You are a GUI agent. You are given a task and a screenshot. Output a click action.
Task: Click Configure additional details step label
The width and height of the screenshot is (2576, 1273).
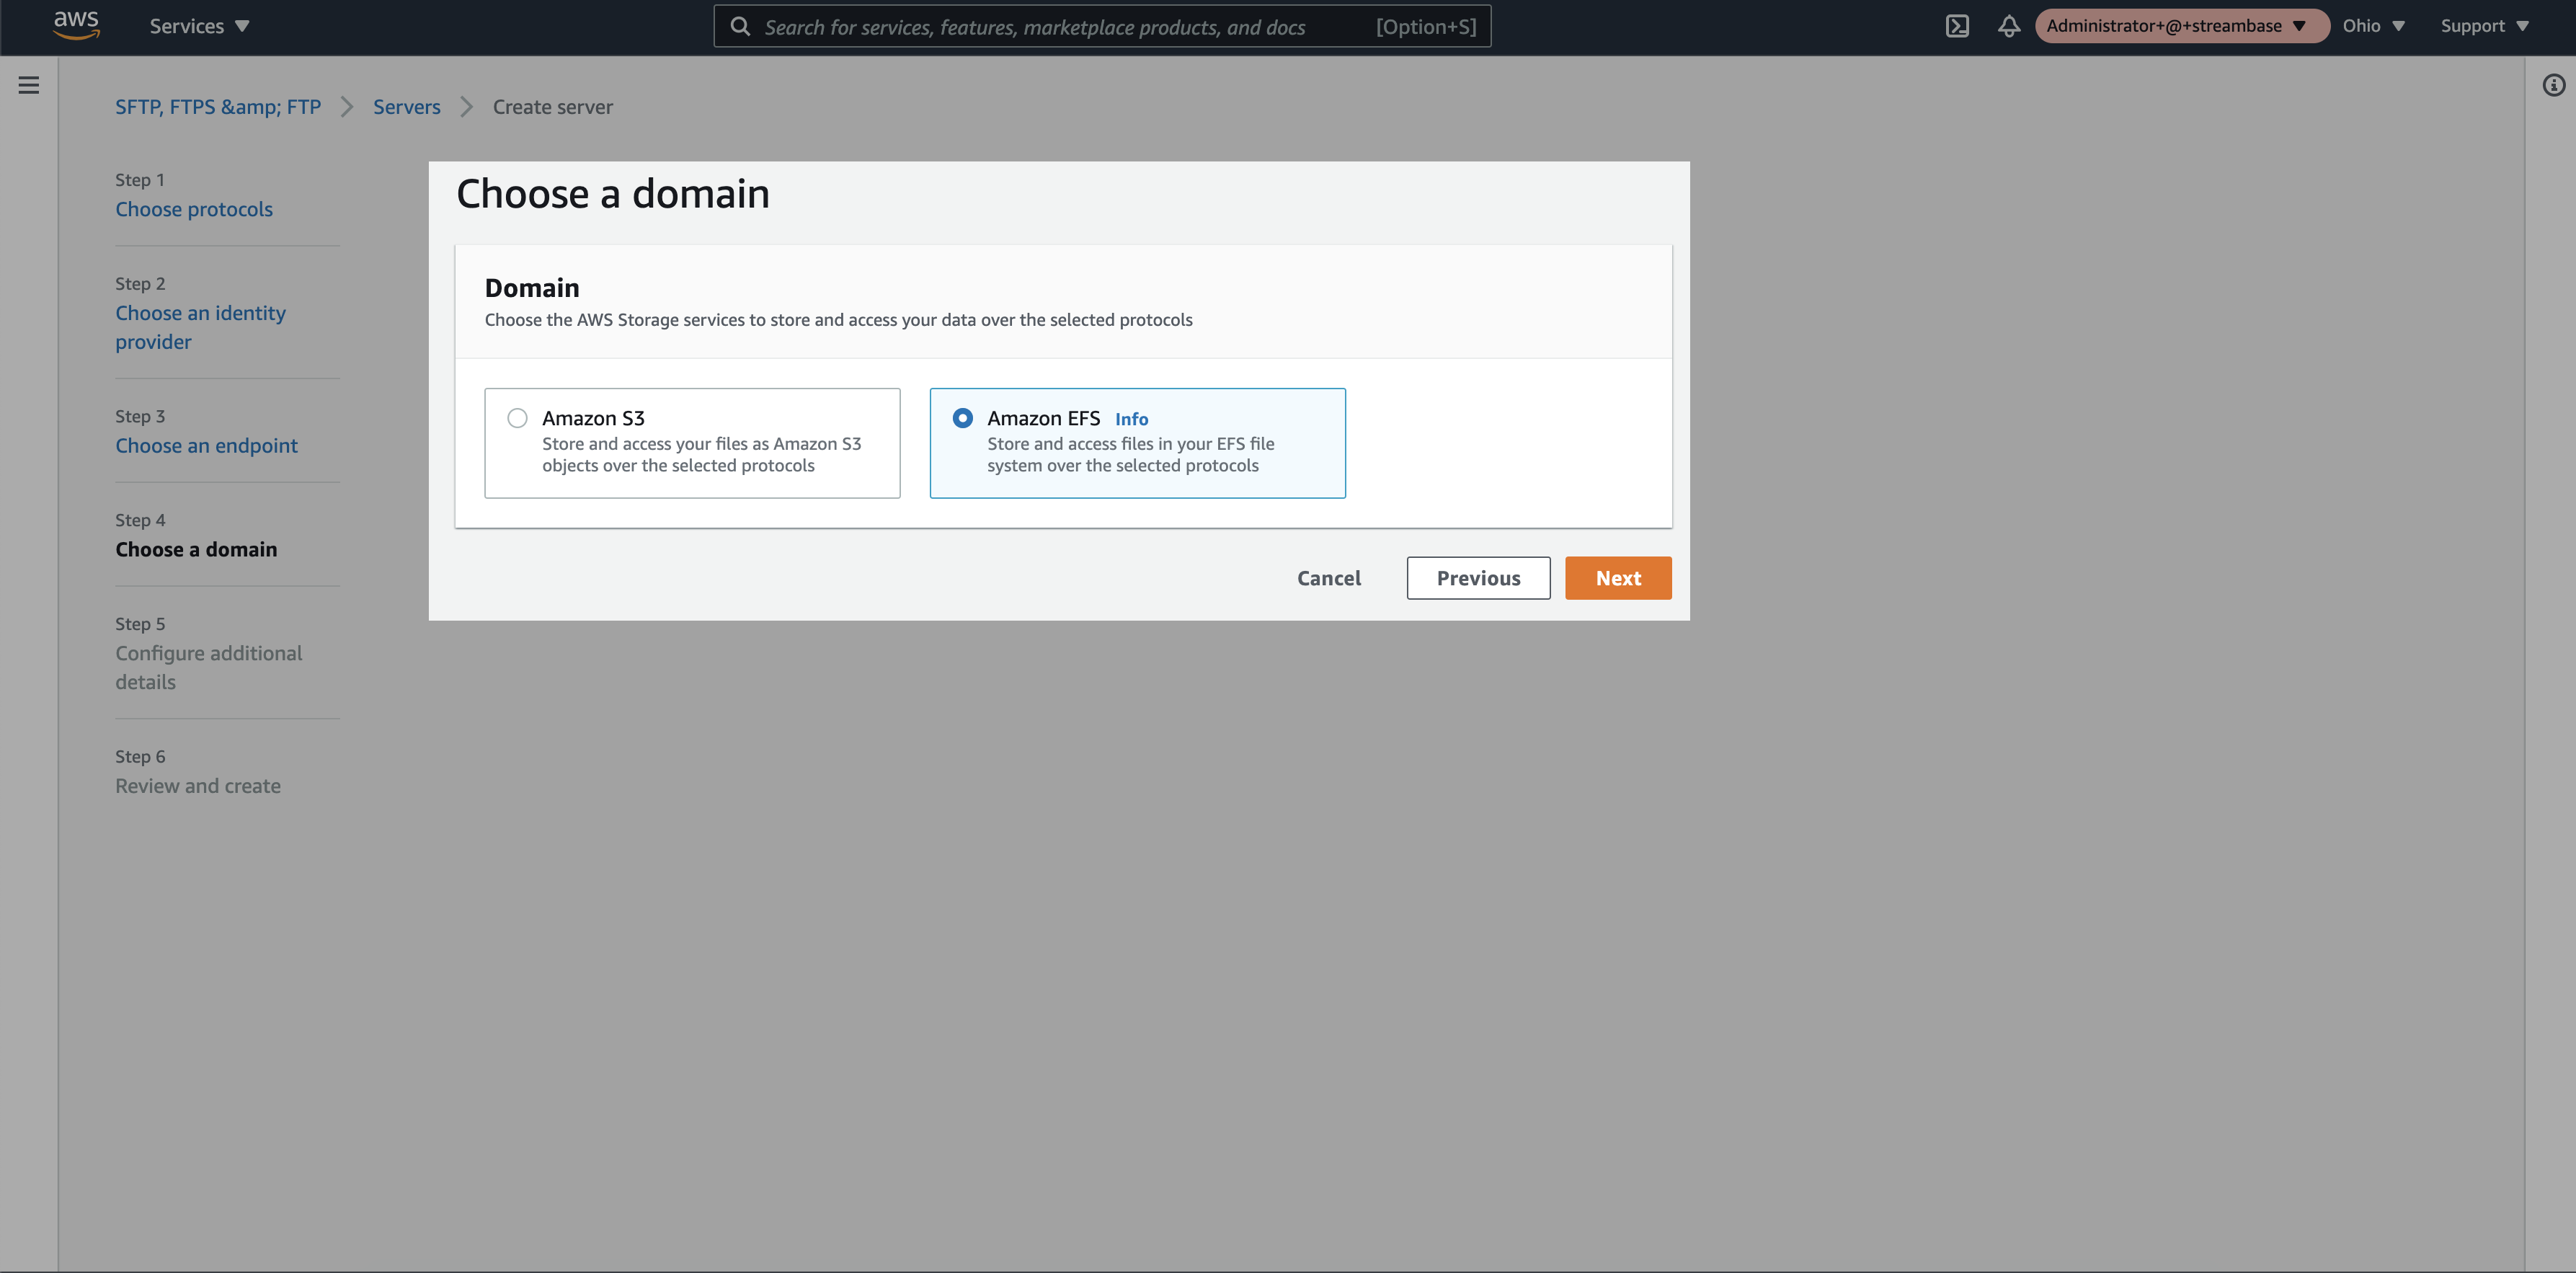point(208,667)
